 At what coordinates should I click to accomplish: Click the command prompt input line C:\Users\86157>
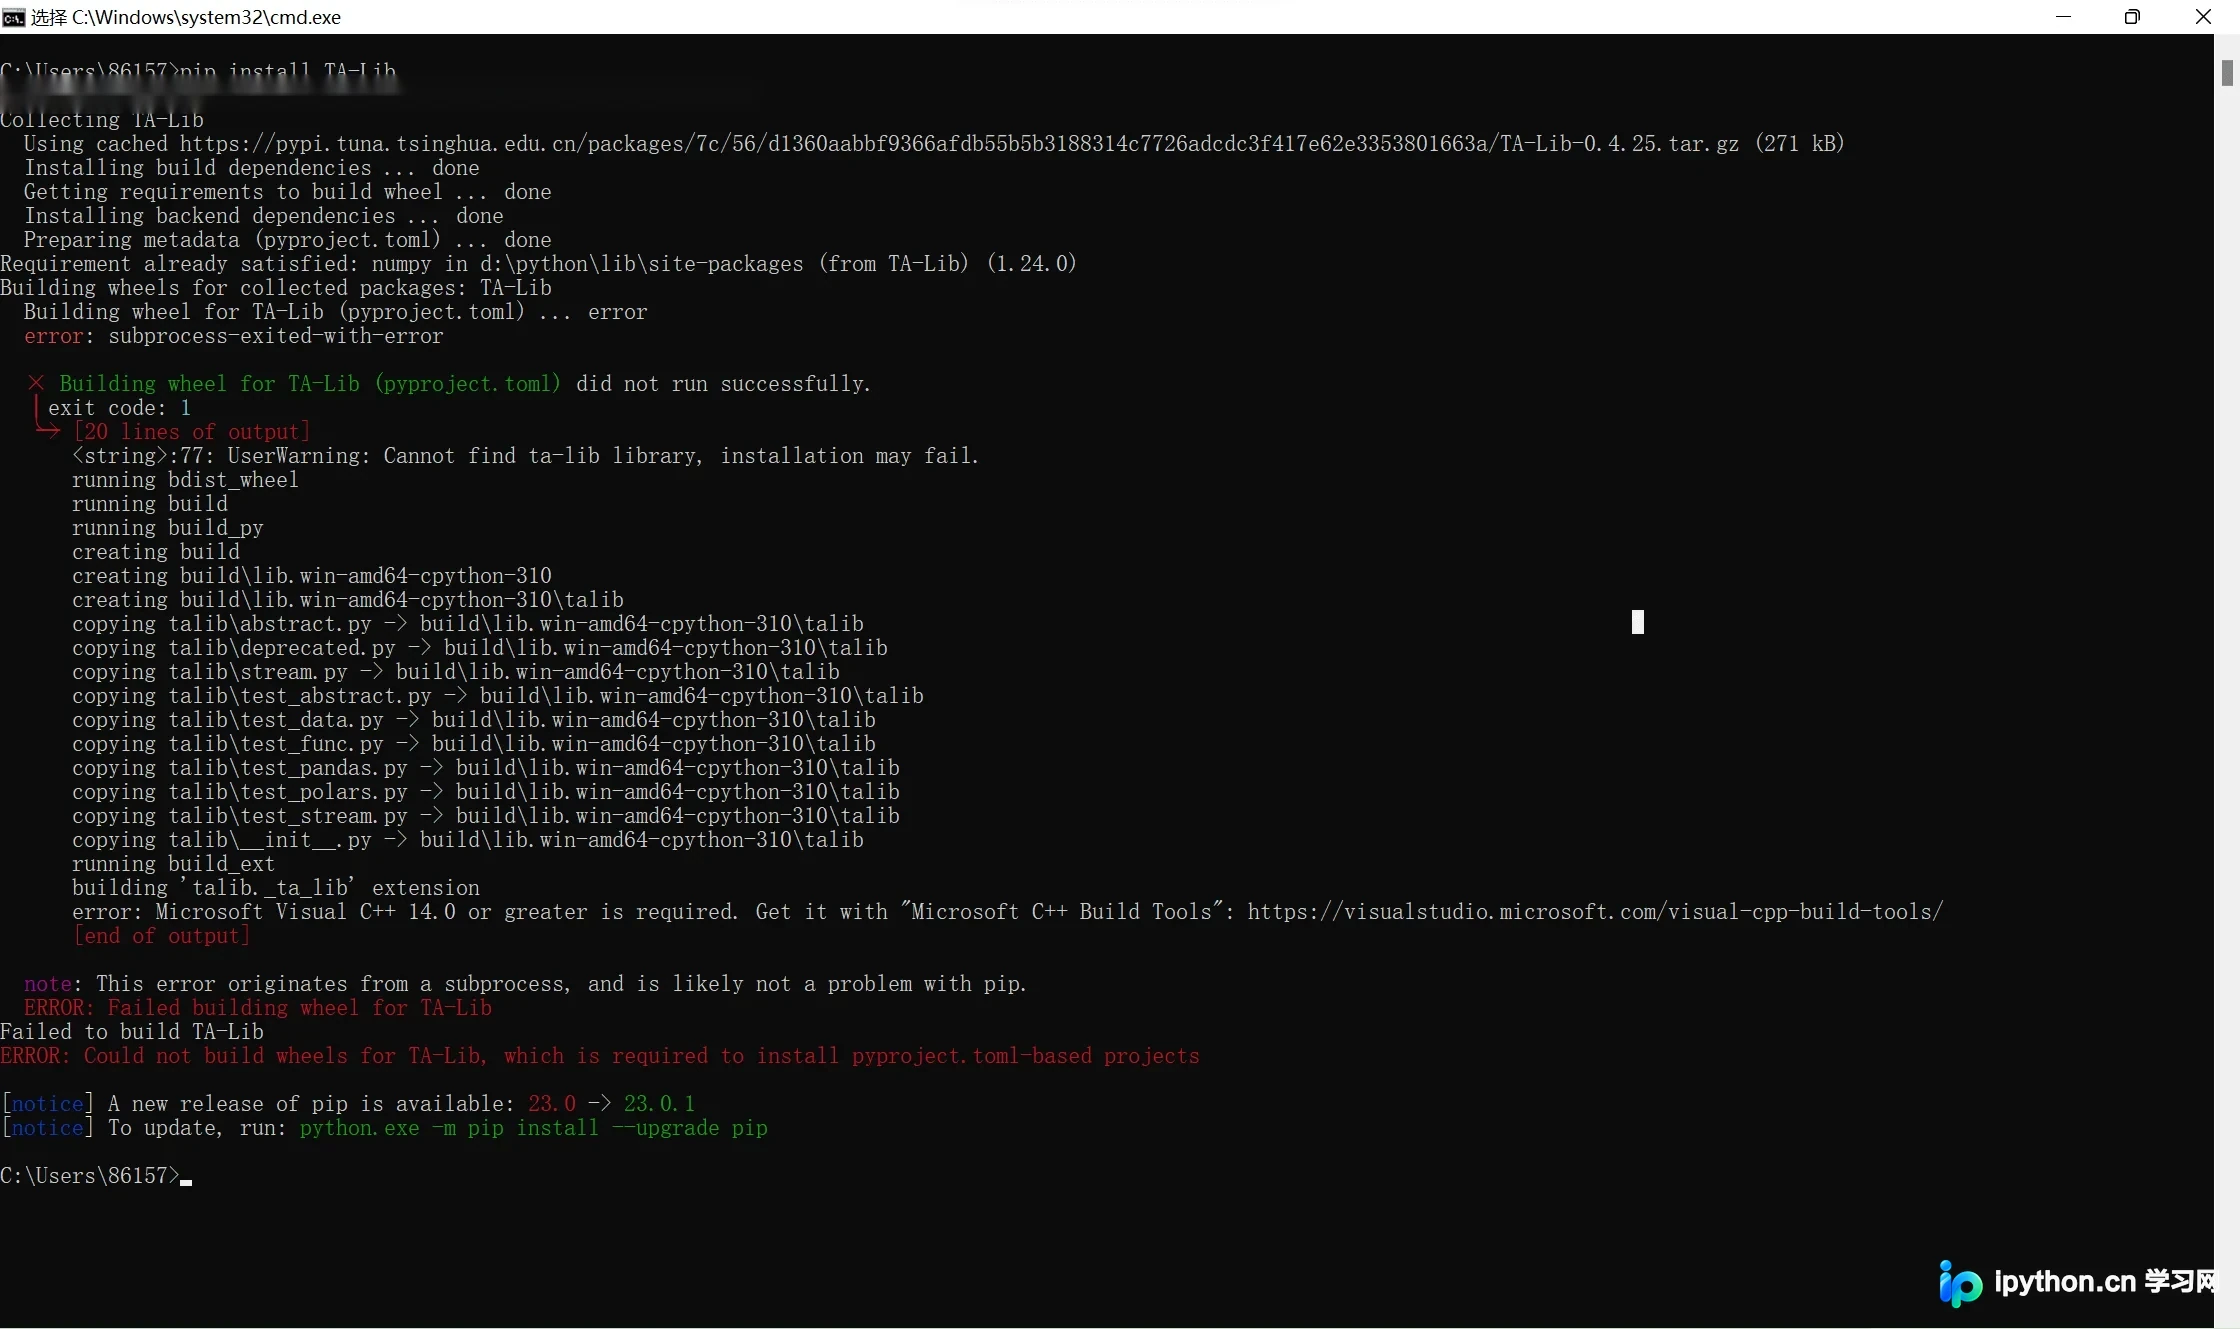(96, 1175)
